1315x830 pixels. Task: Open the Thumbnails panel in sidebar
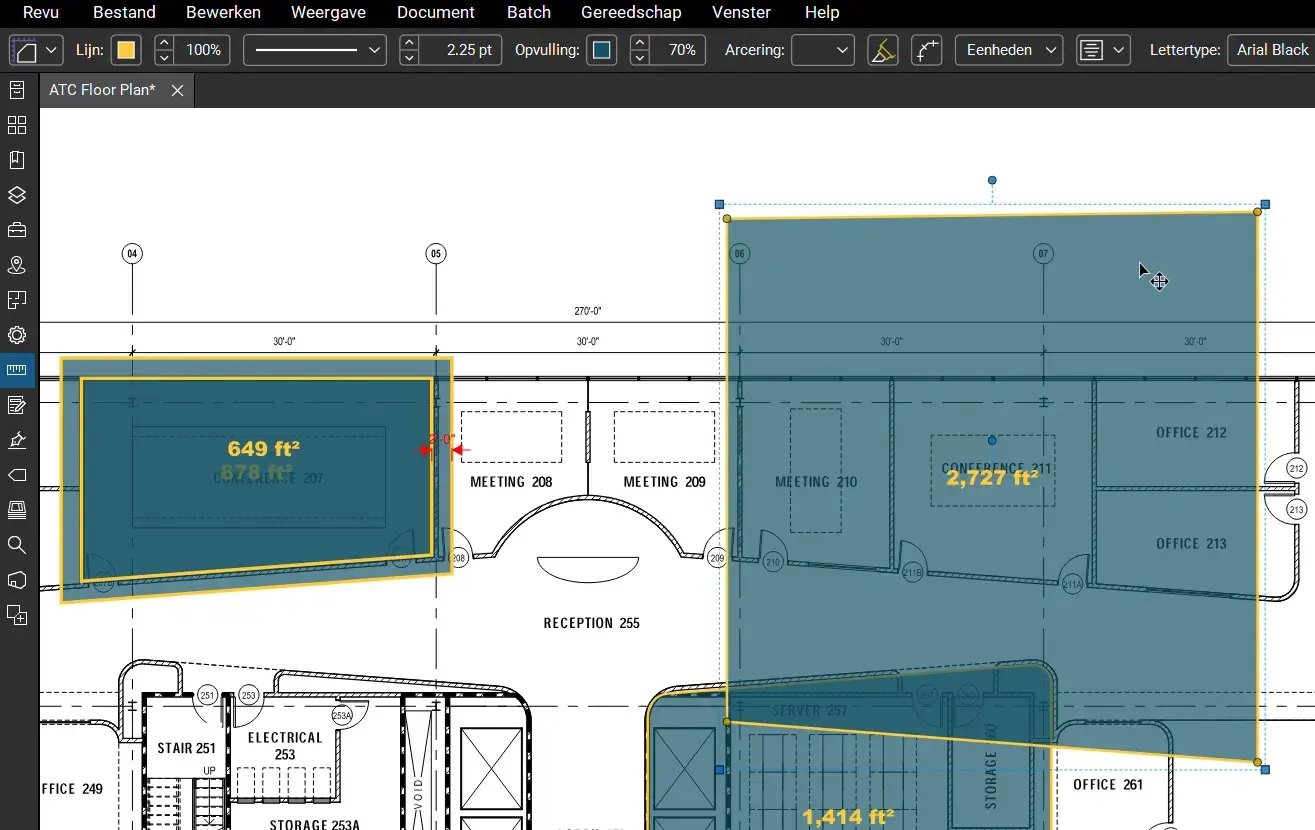click(x=17, y=125)
